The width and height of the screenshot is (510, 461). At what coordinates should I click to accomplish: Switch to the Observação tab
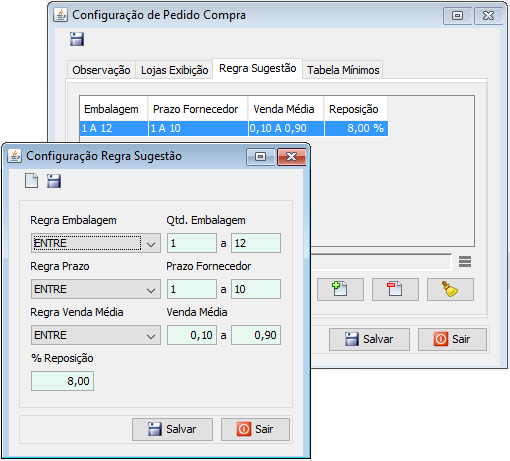pyautogui.click(x=101, y=70)
